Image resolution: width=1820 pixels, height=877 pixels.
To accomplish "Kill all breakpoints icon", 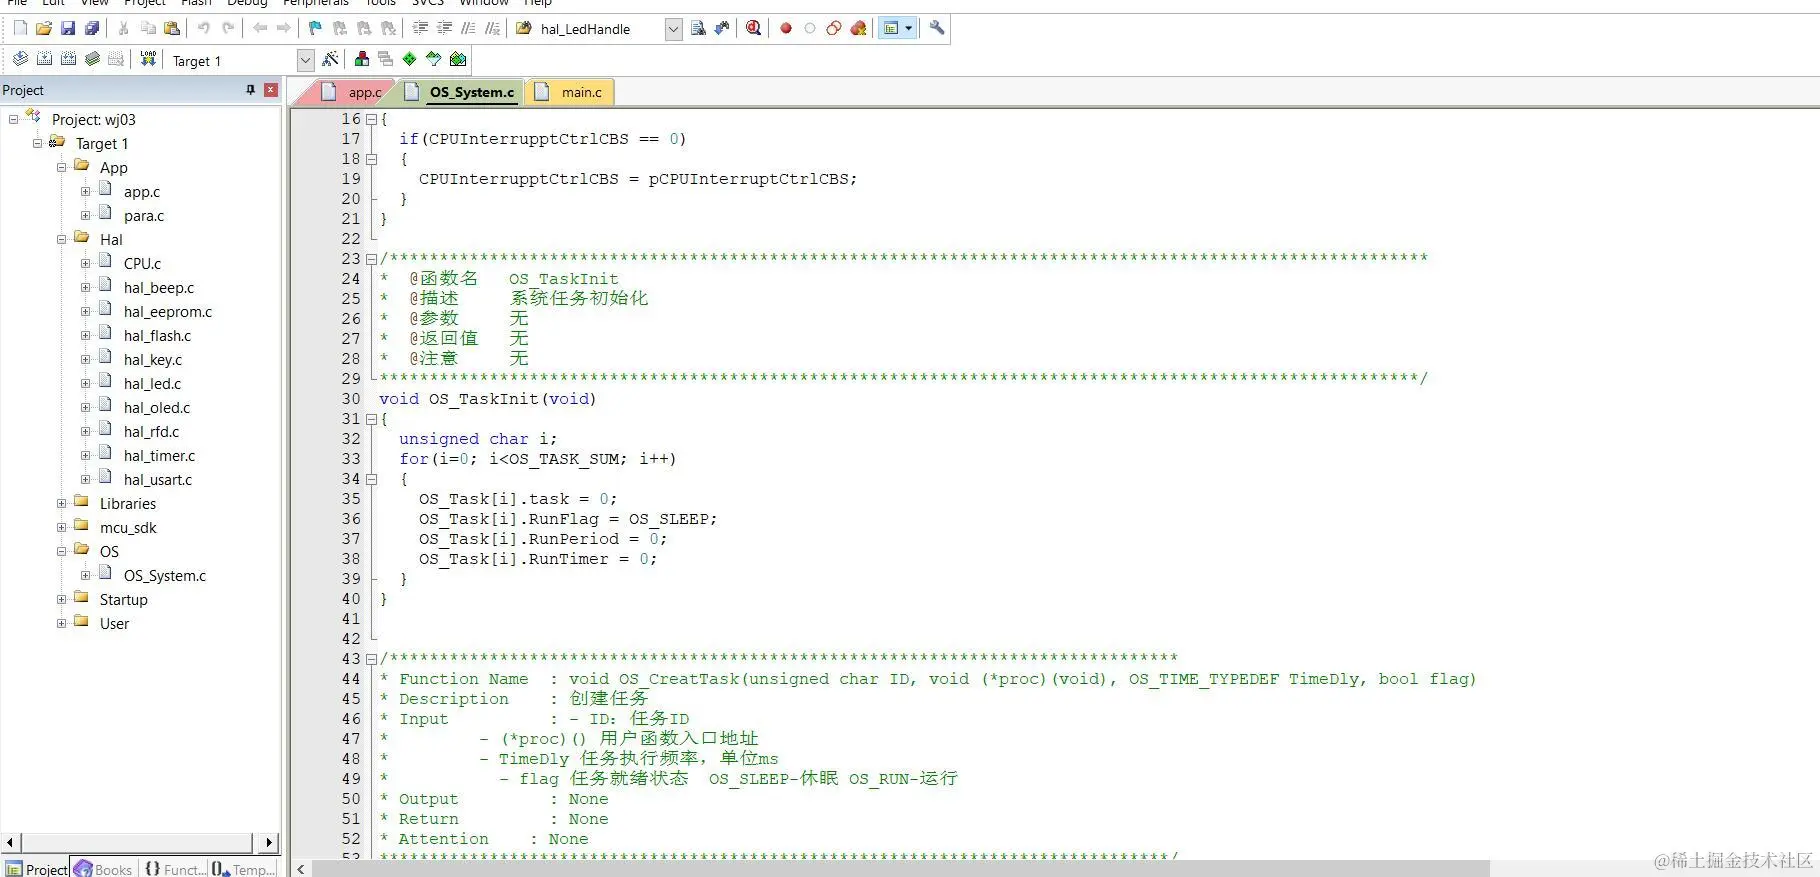I will point(858,28).
